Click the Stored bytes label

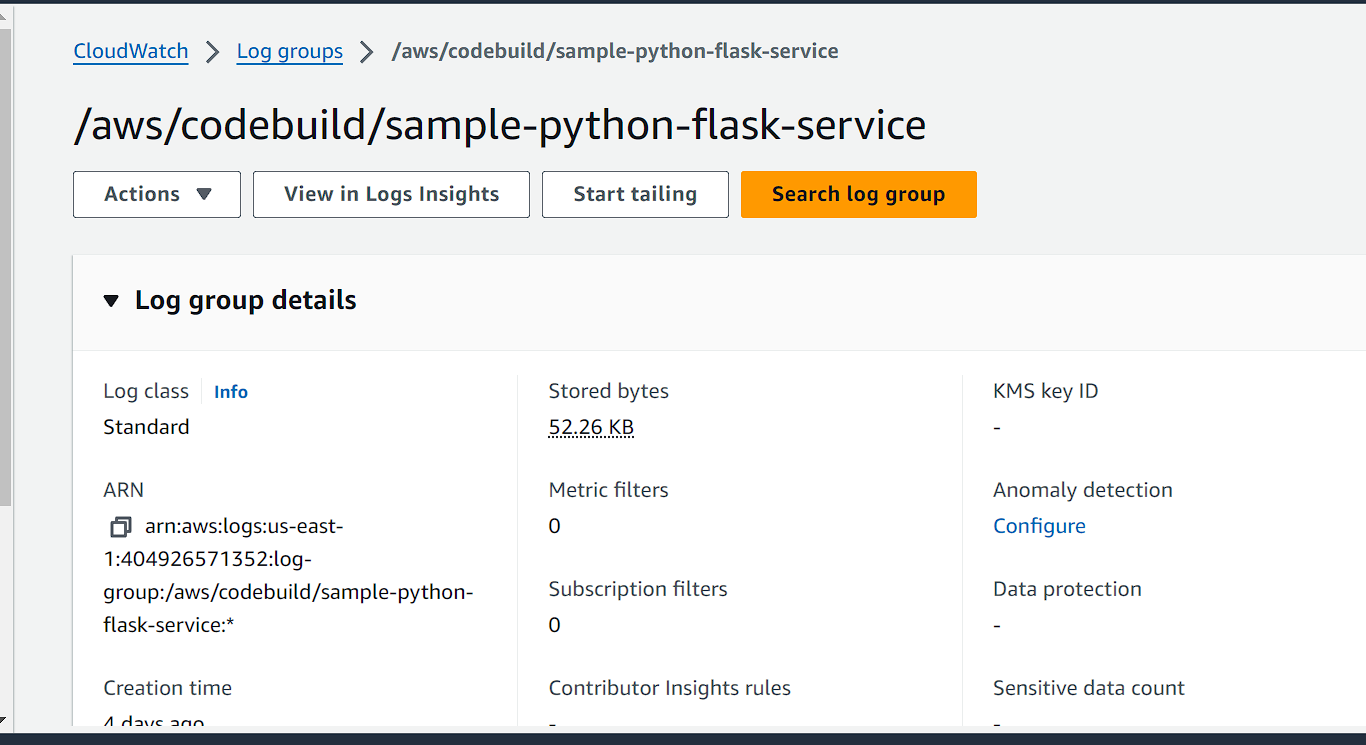(x=609, y=391)
